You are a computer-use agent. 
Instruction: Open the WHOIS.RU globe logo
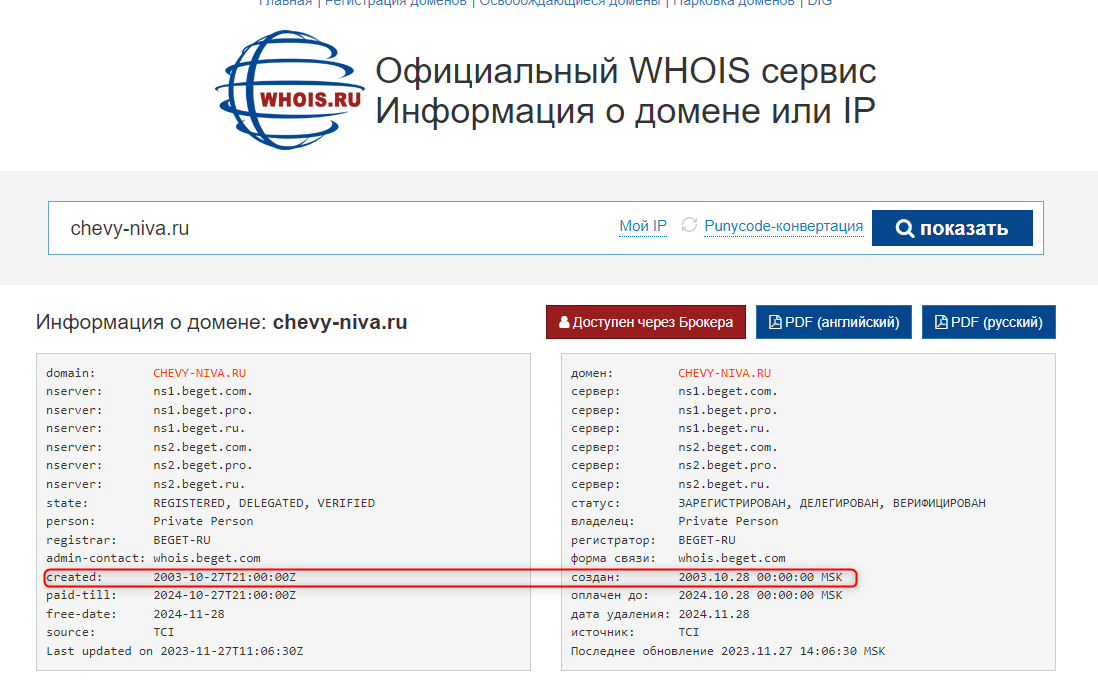[x=290, y=90]
